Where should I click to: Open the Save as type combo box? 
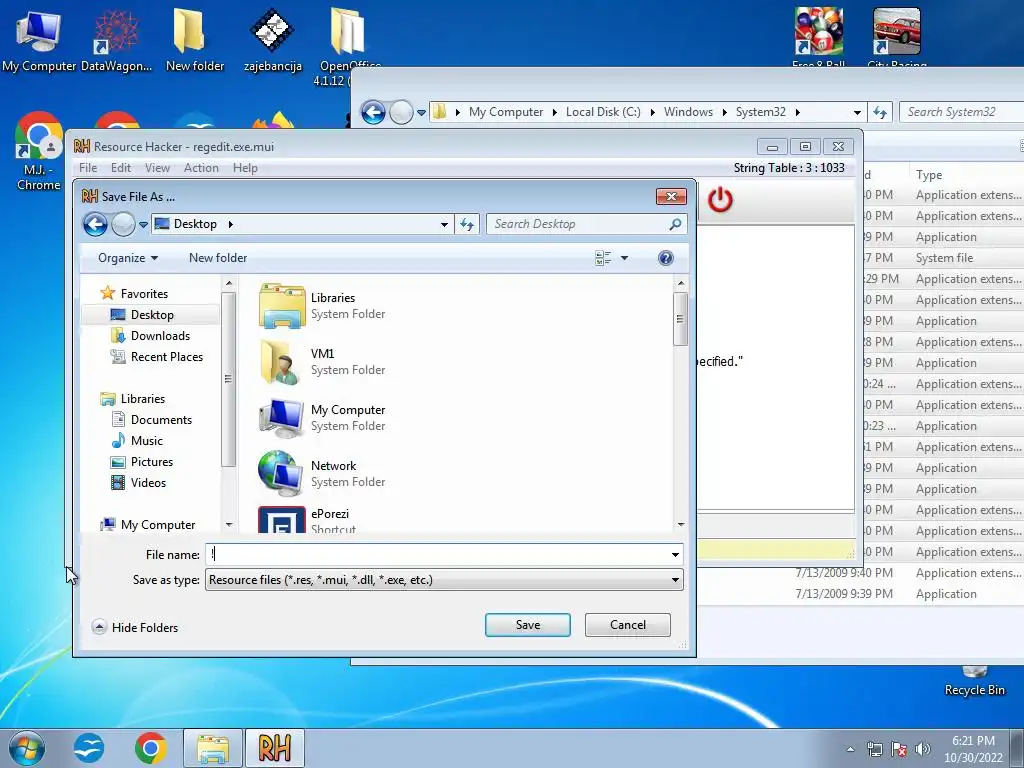[x=444, y=580]
